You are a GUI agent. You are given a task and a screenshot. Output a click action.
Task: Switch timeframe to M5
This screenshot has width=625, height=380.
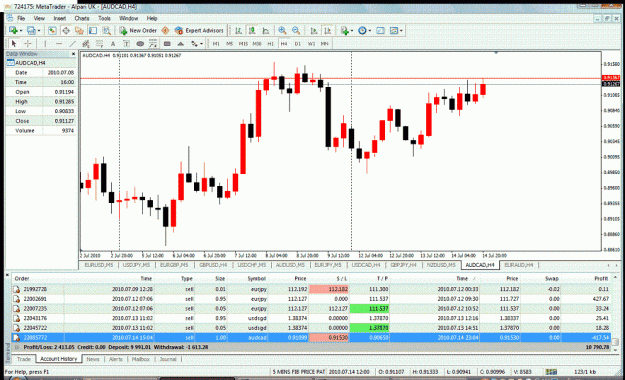coord(230,43)
